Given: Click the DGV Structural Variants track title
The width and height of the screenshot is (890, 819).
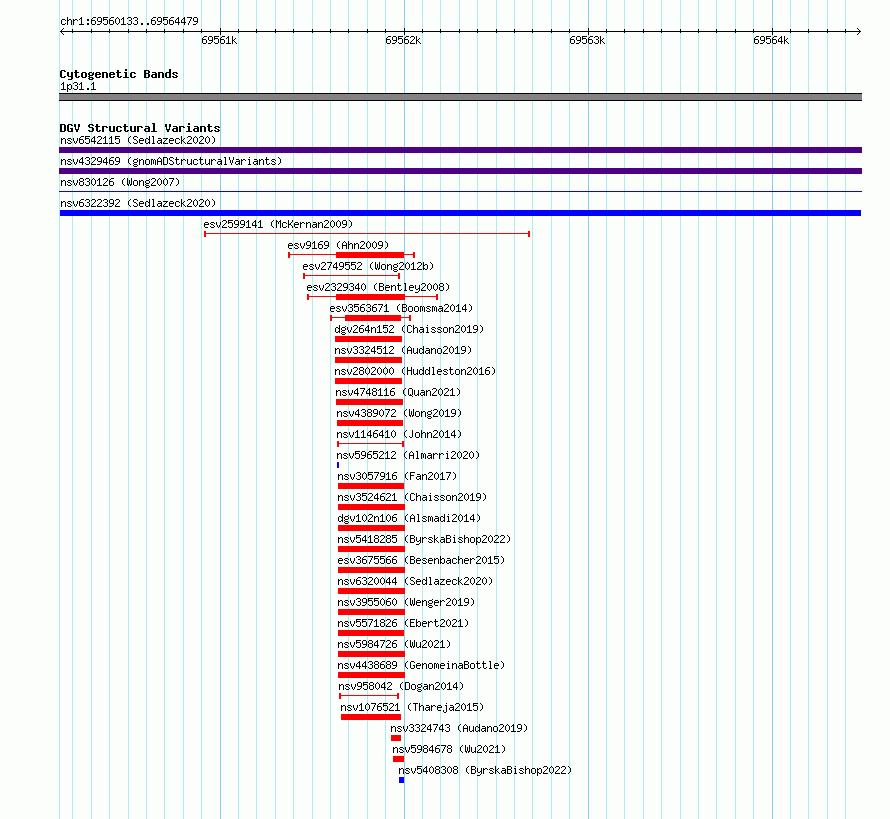Looking at the screenshot, I should (x=140, y=128).
